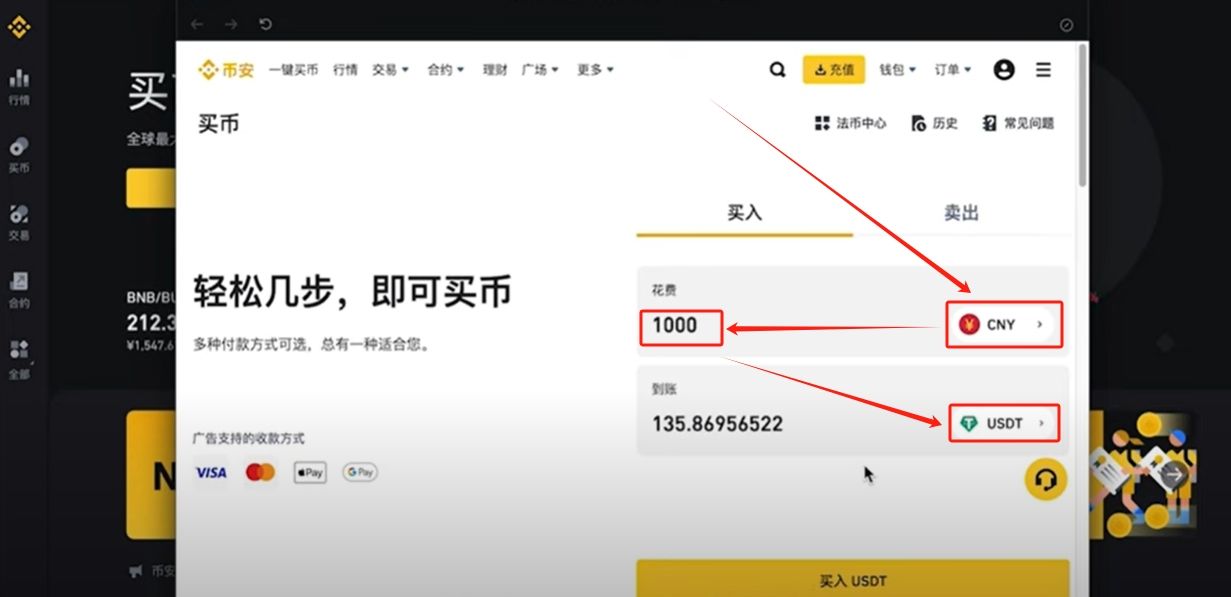
Task: Expand the 交易 menu
Action: tap(391, 70)
